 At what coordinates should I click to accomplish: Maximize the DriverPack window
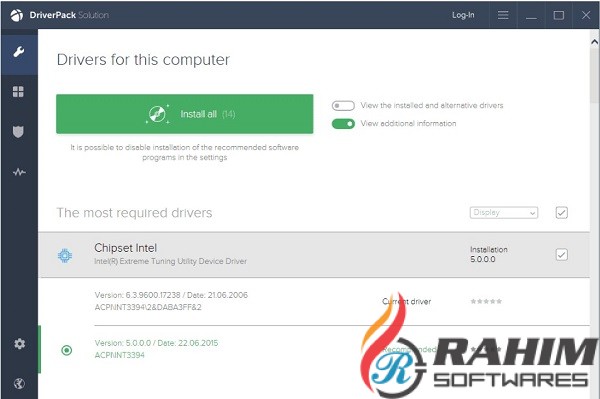559,15
